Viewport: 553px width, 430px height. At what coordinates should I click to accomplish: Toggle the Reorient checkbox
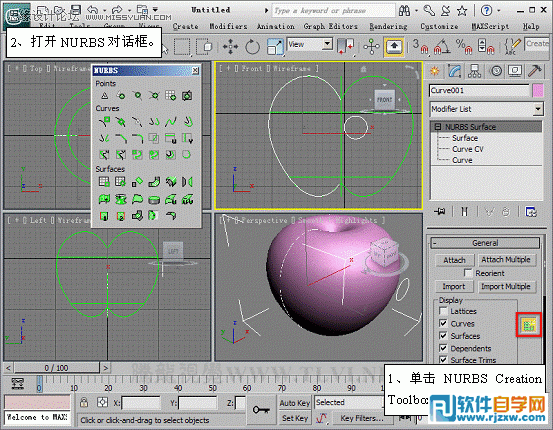click(x=468, y=273)
